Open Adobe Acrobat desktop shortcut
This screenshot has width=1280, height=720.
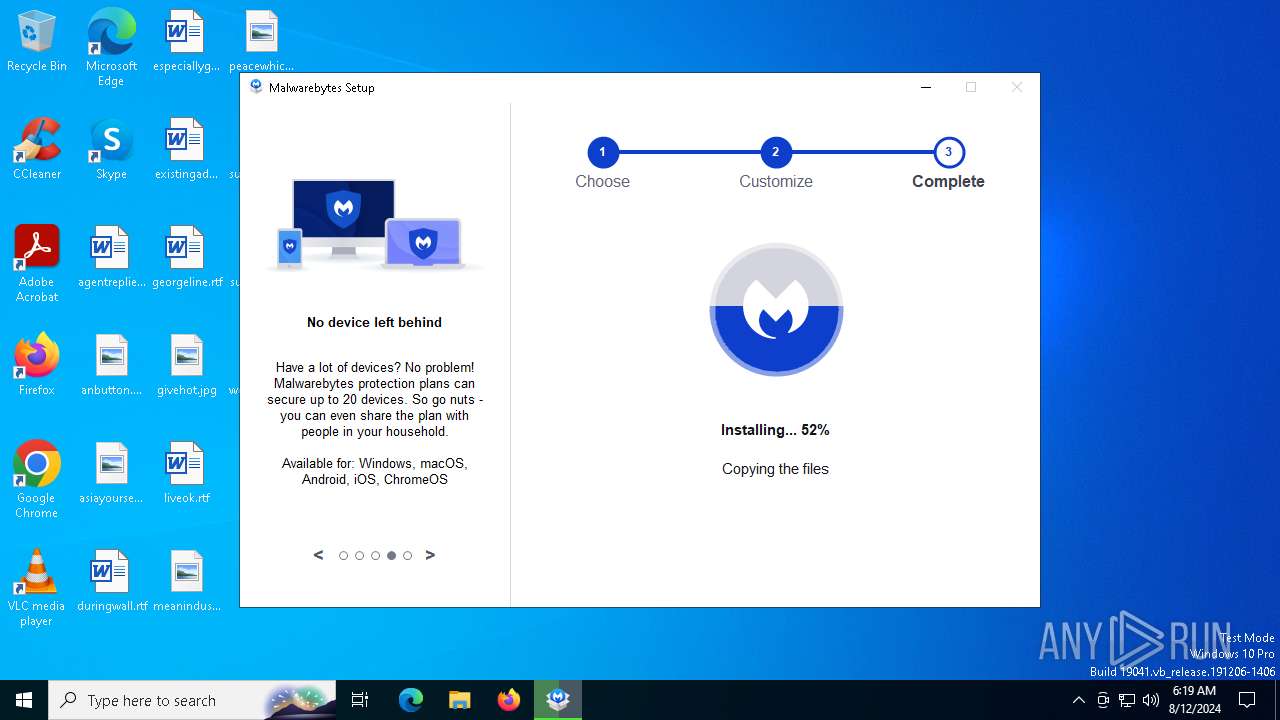tap(37, 263)
